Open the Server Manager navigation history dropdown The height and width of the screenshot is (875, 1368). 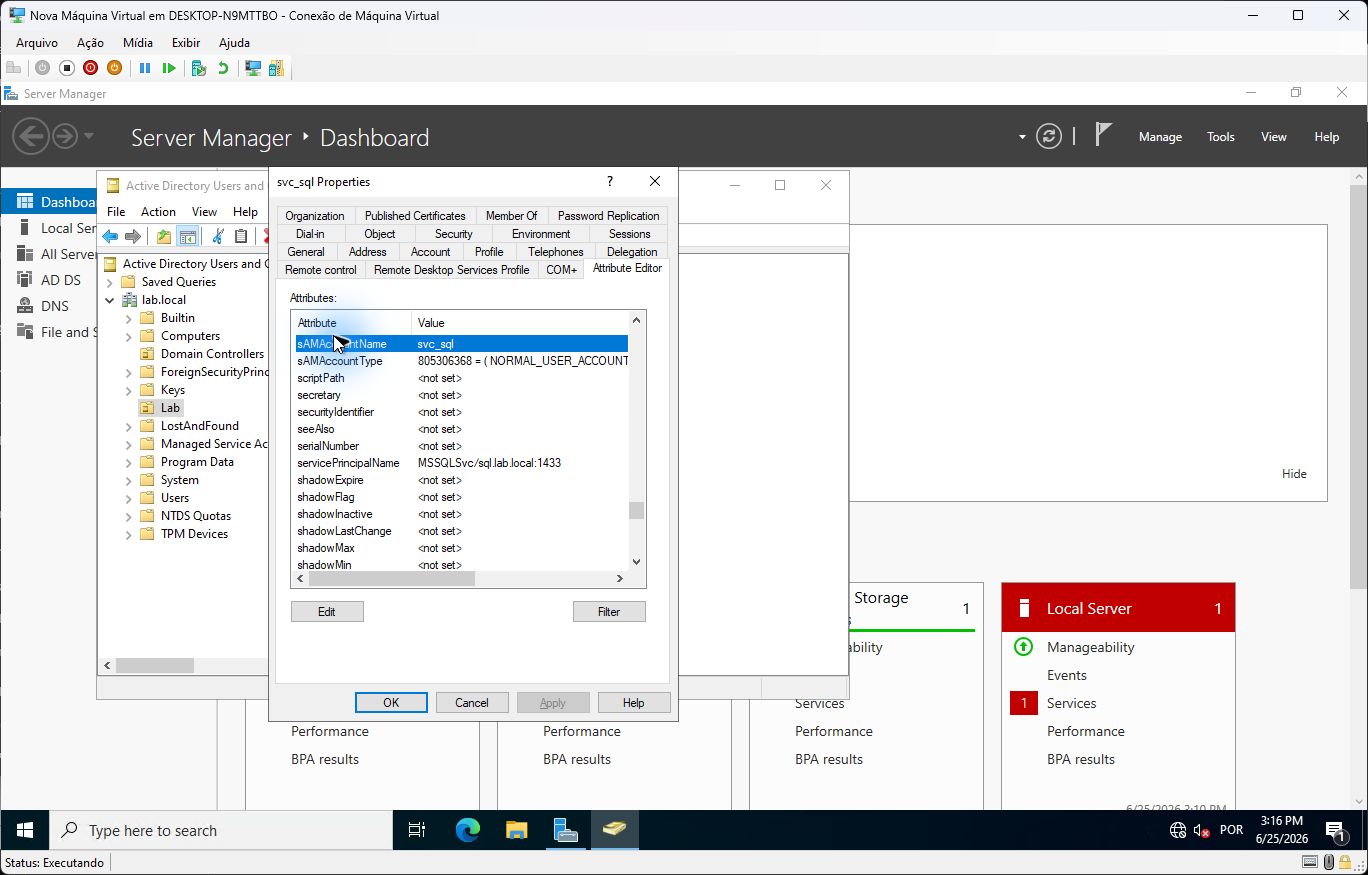(x=89, y=136)
